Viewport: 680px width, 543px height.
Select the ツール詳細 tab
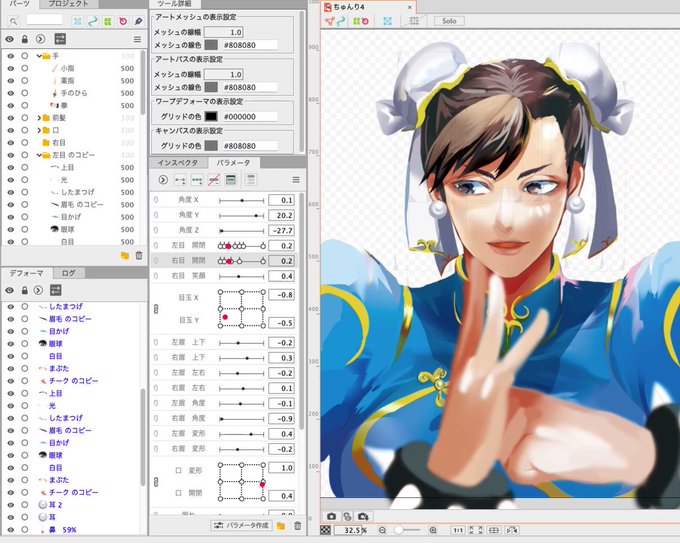tap(175, 3)
